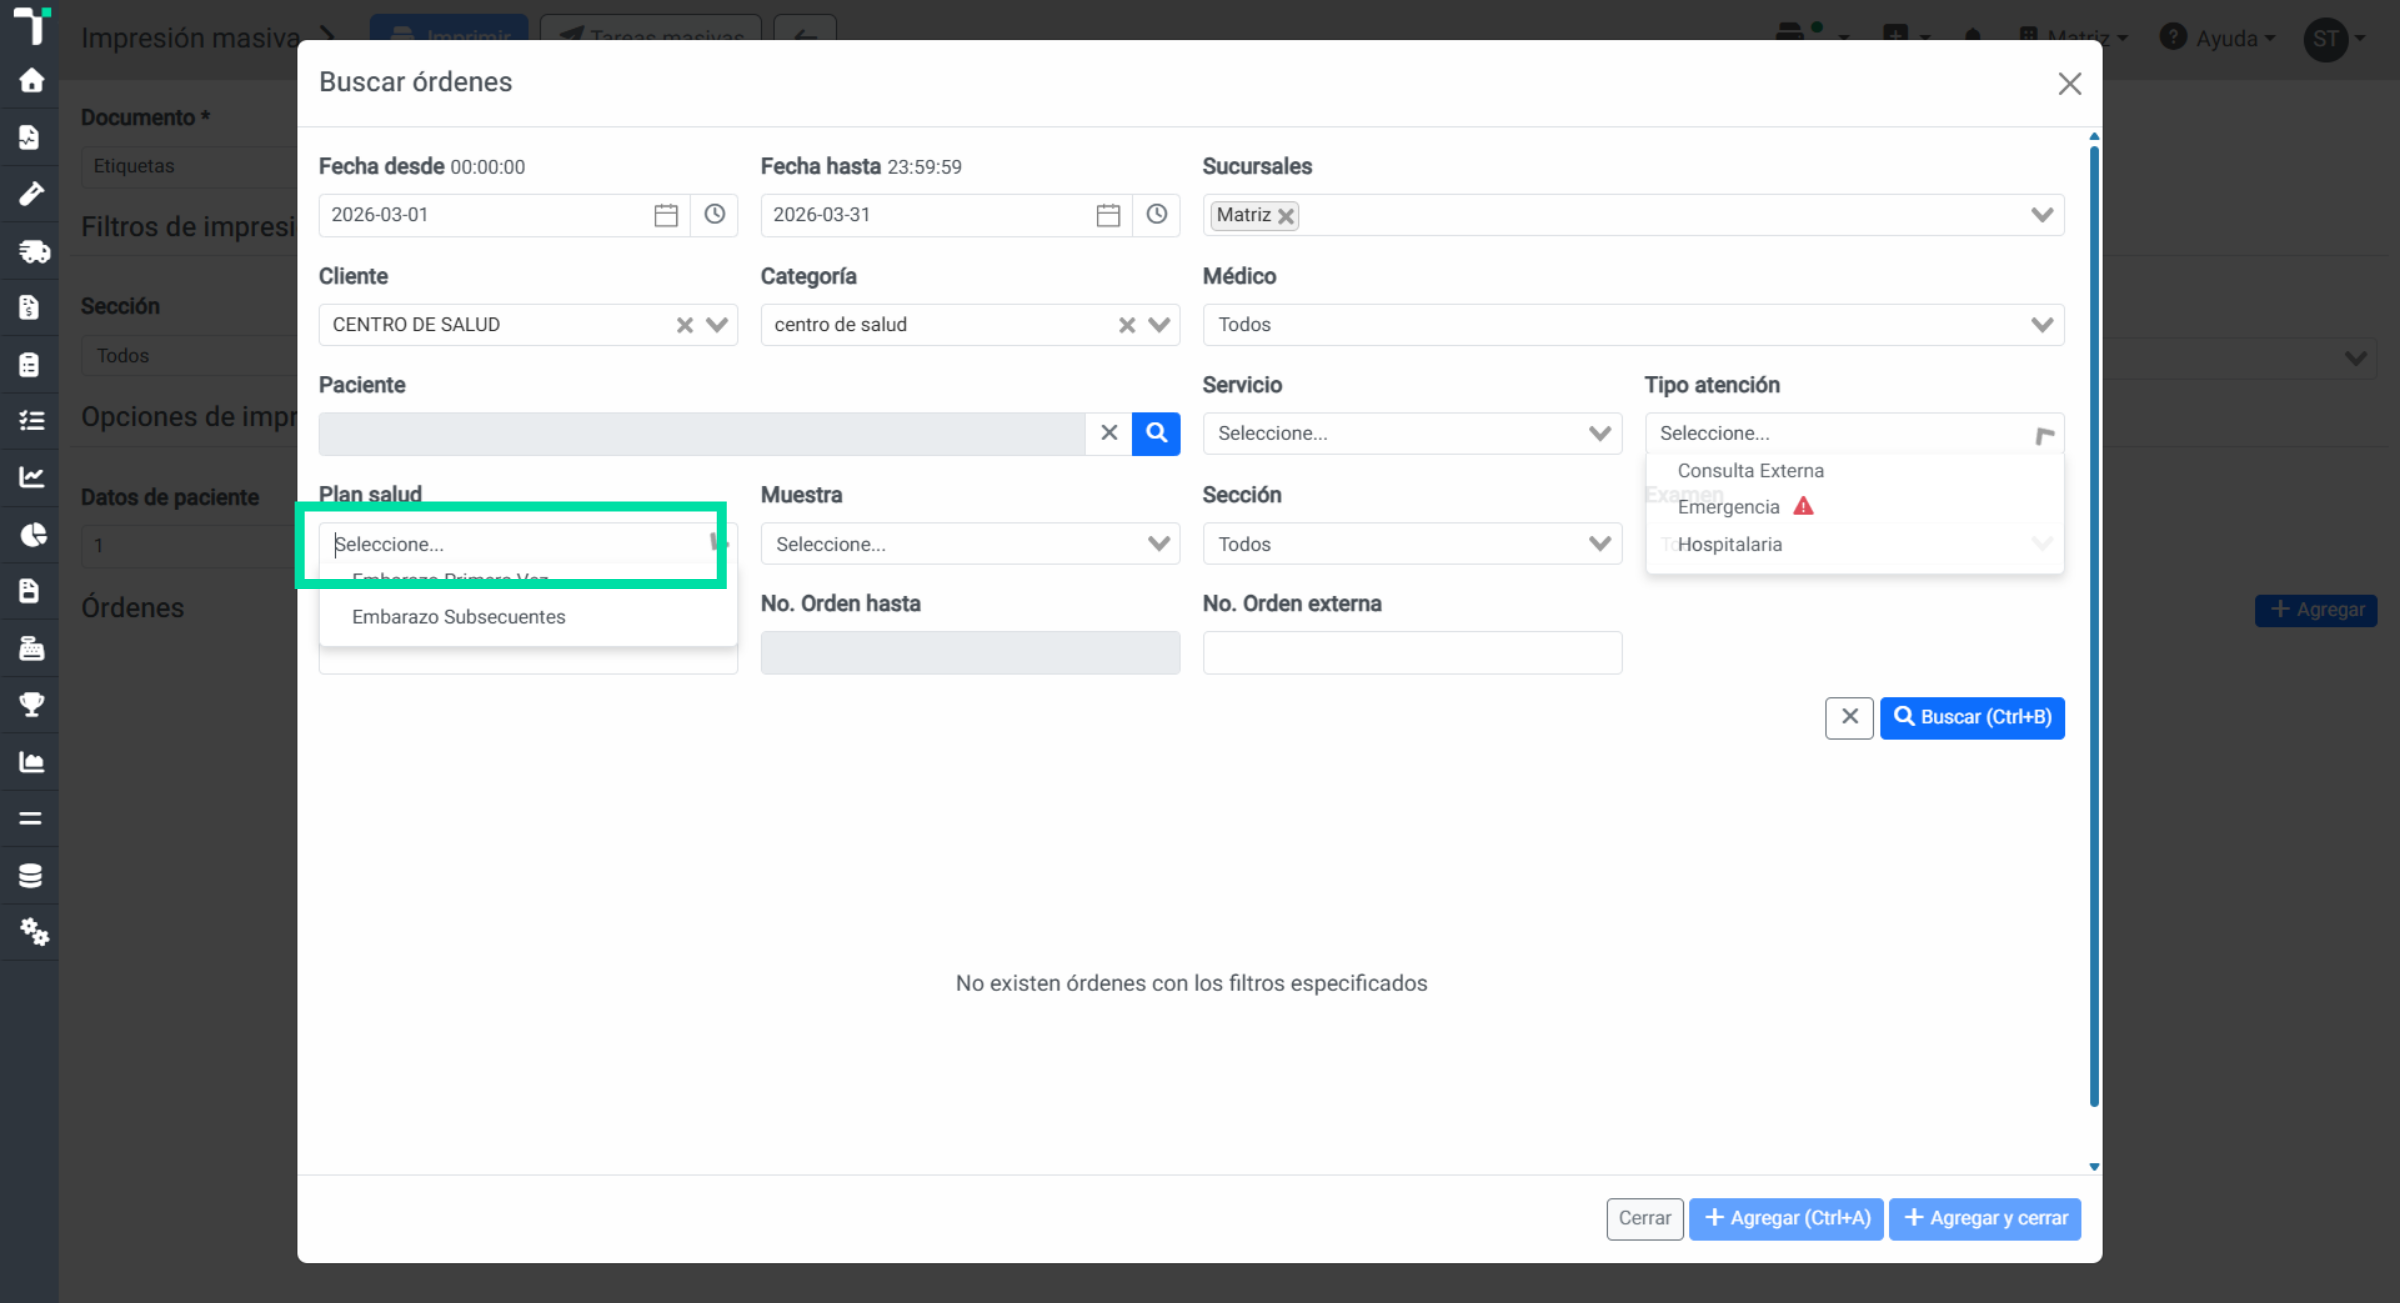
Task: Click the No. Orden externa field
Action: pyautogui.click(x=1412, y=653)
